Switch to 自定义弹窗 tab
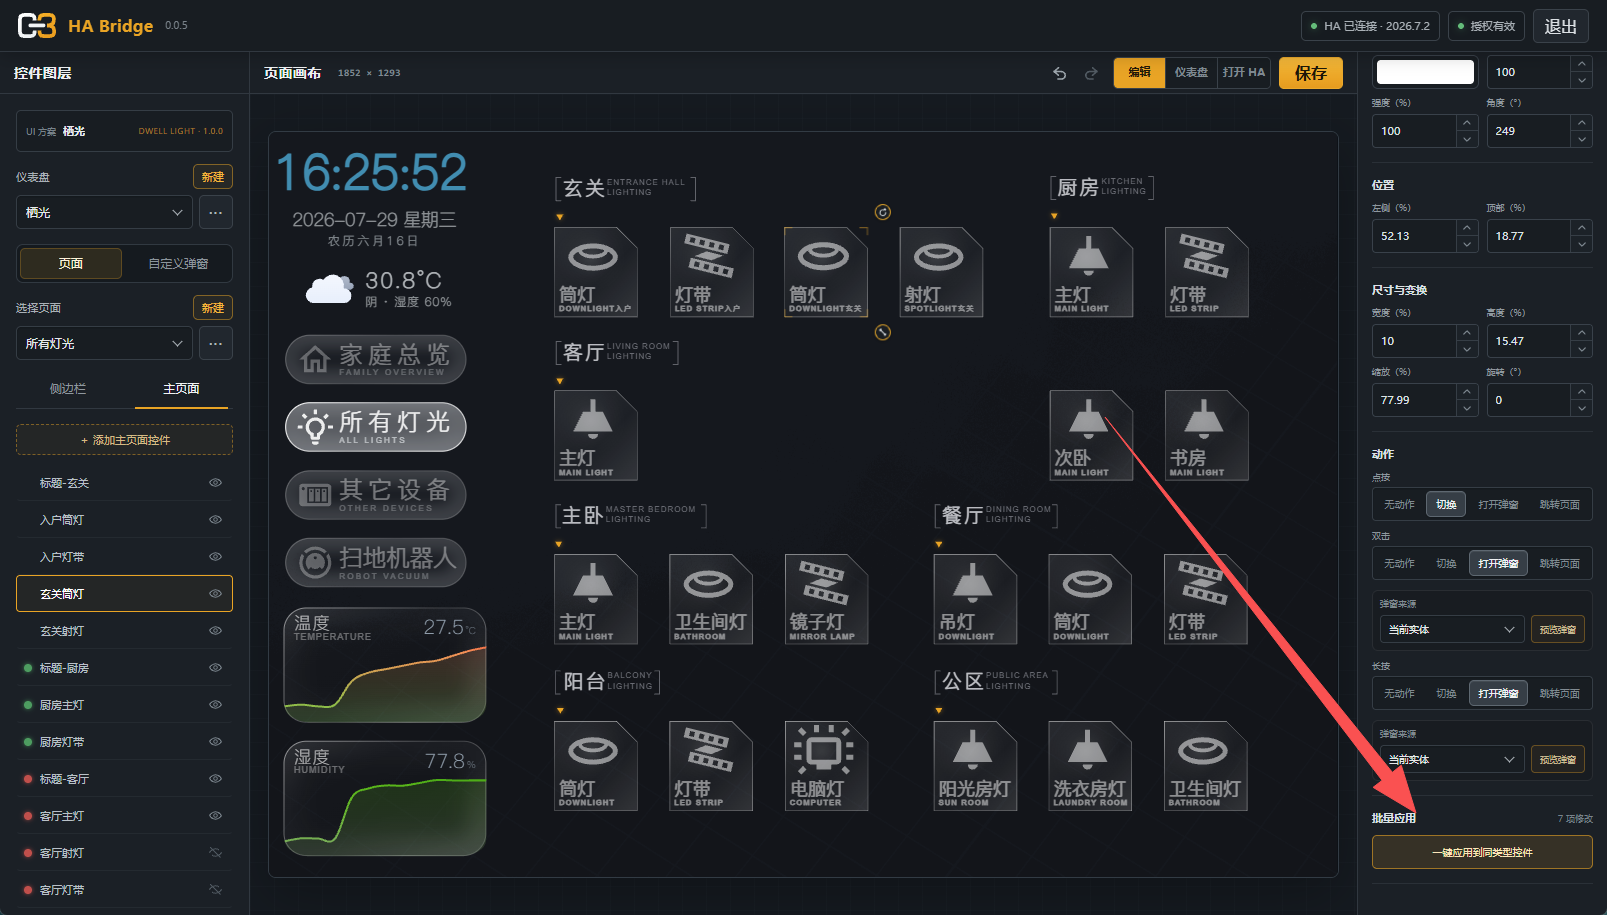1607x915 pixels. tap(179, 264)
